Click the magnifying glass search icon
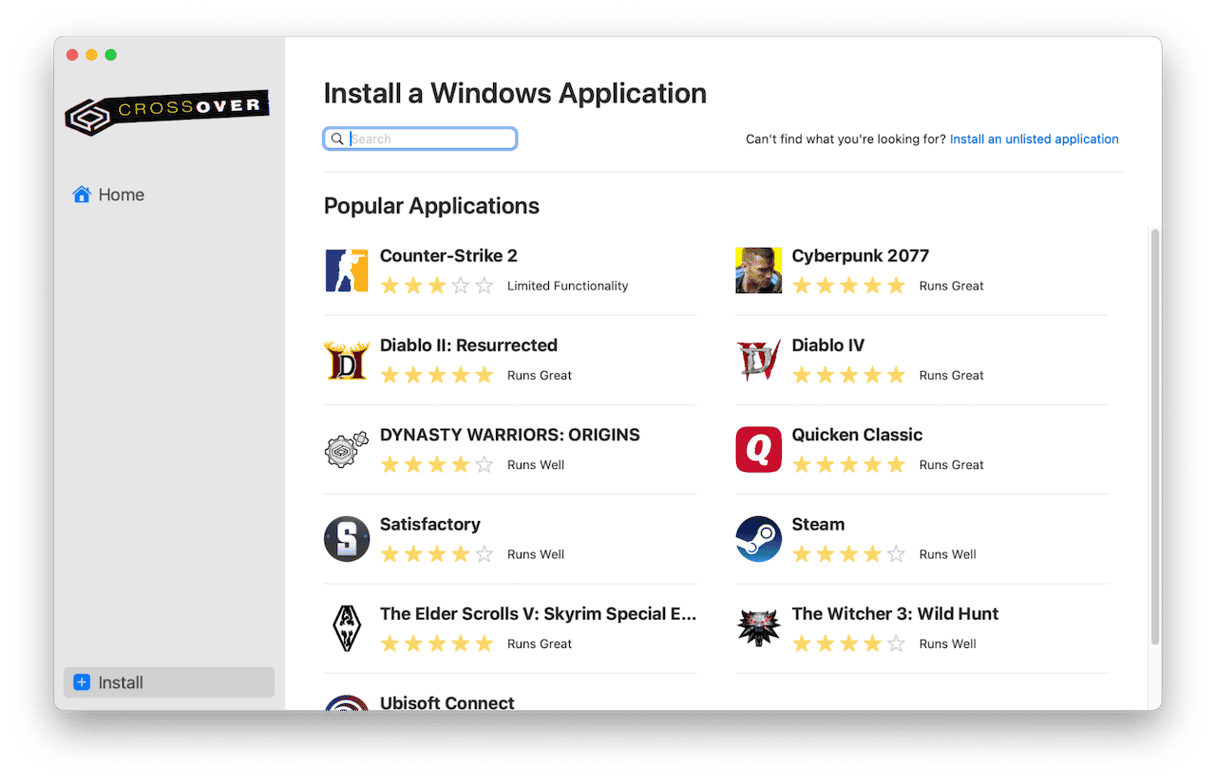This screenshot has height=782, width=1216. 337,139
